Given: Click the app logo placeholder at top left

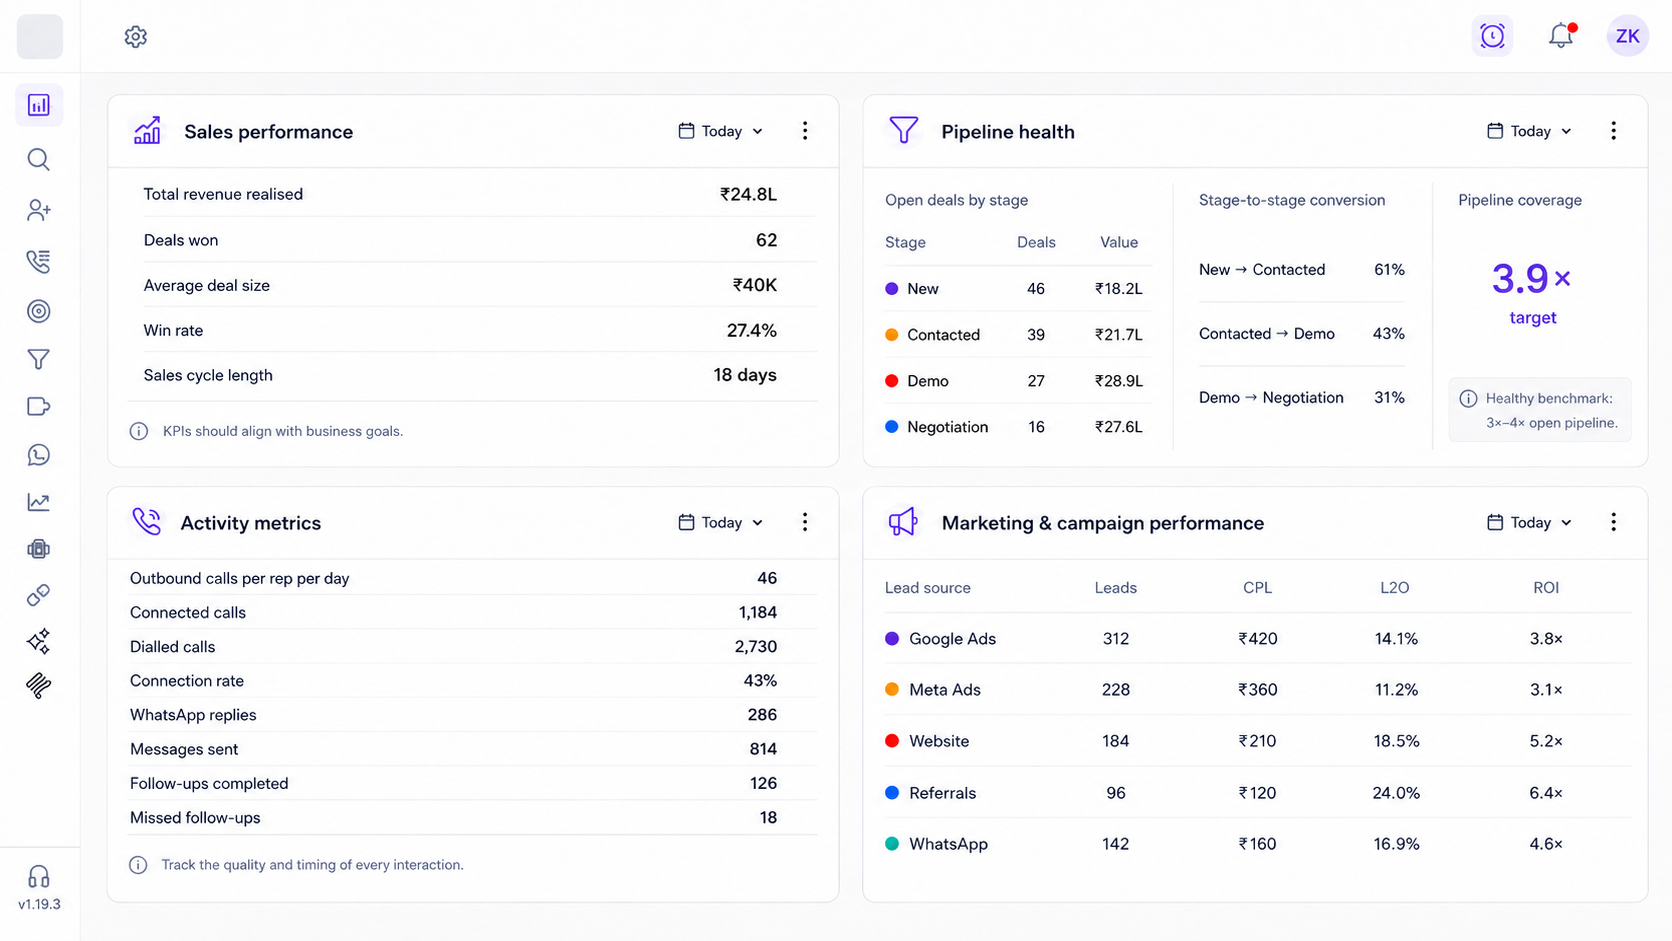Looking at the screenshot, I should [x=40, y=37].
